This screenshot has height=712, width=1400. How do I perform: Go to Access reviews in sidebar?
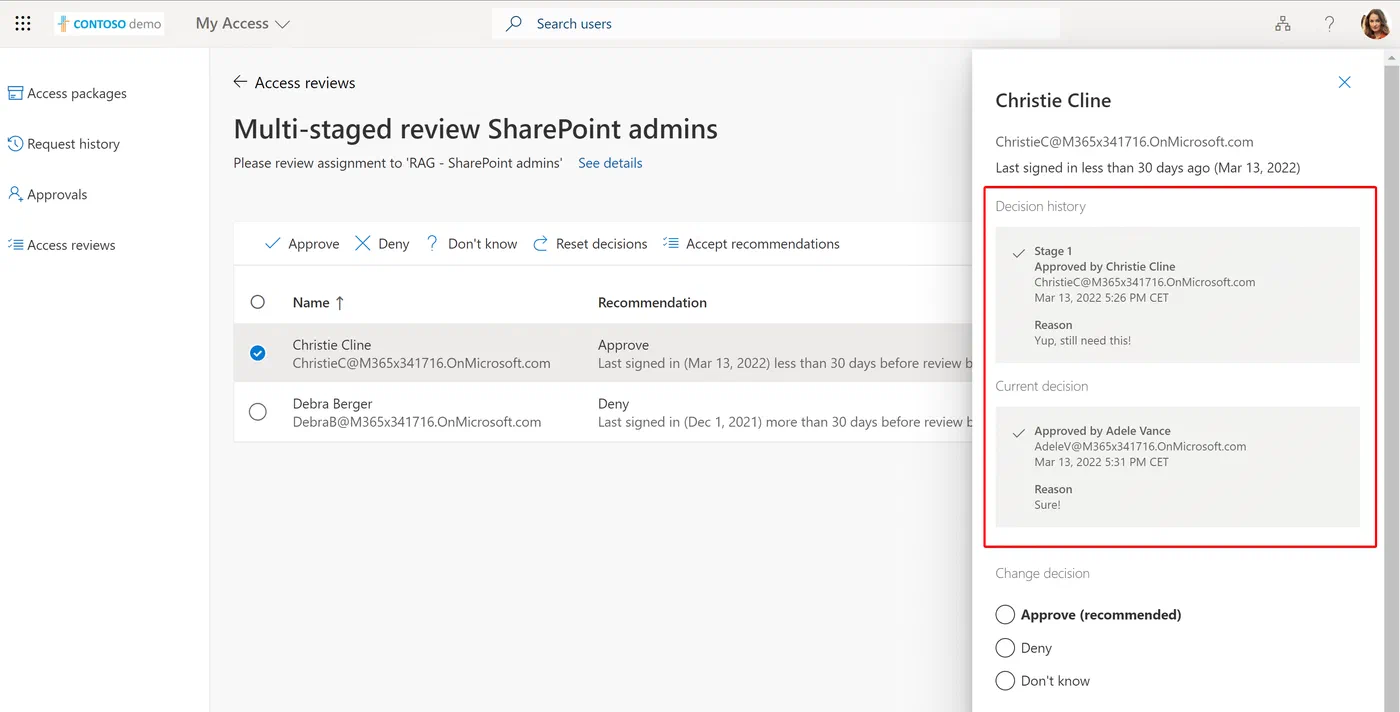(x=61, y=245)
